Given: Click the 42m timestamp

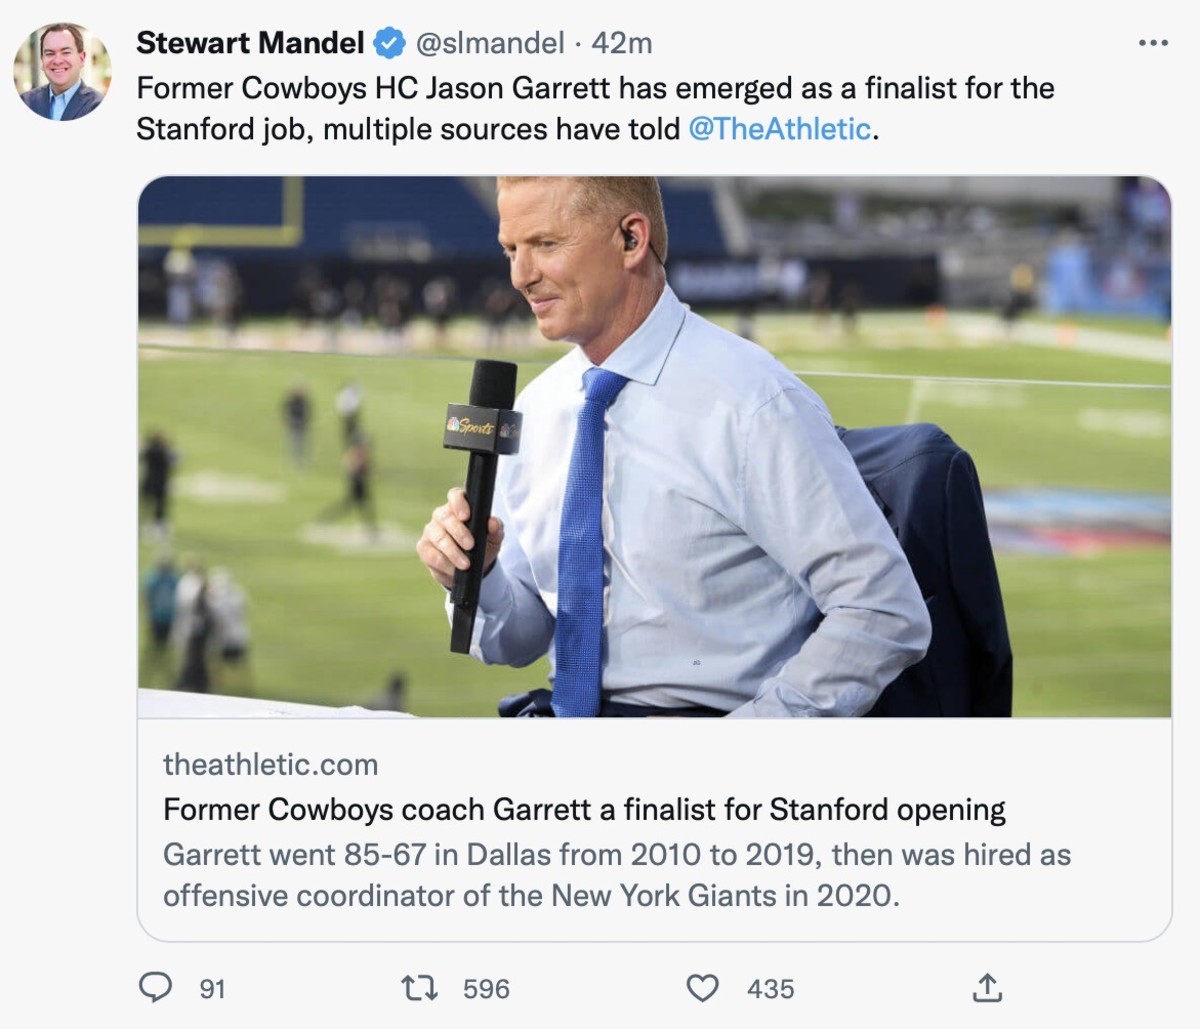Looking at the screenshot, I should (x=622, y=43).
